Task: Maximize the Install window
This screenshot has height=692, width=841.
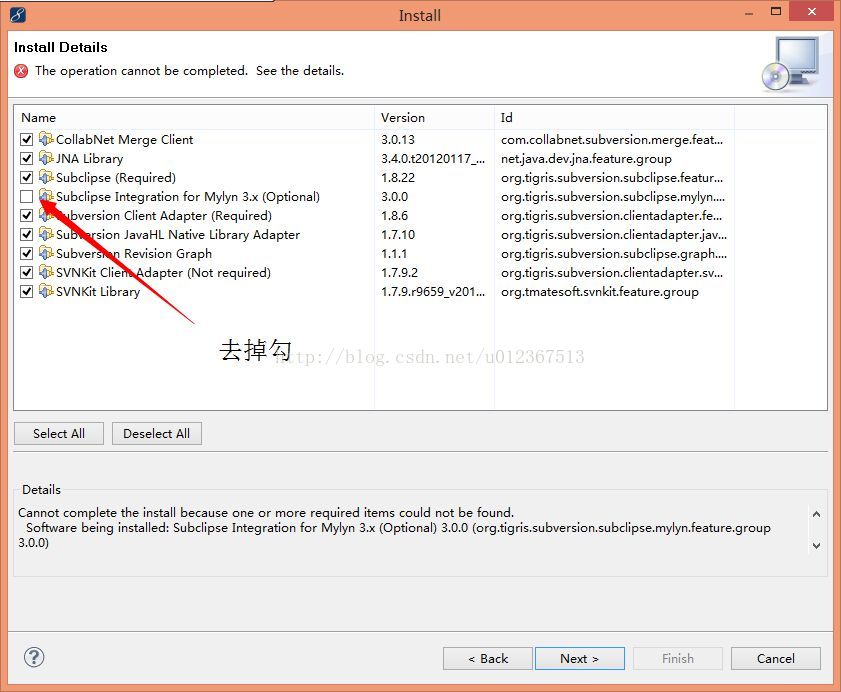Action: (776, 12)
